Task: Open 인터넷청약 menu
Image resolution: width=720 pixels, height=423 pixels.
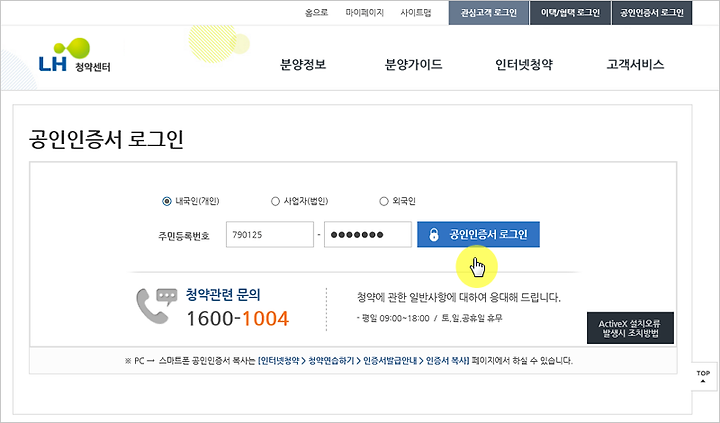Action: (x=524, y=65)
